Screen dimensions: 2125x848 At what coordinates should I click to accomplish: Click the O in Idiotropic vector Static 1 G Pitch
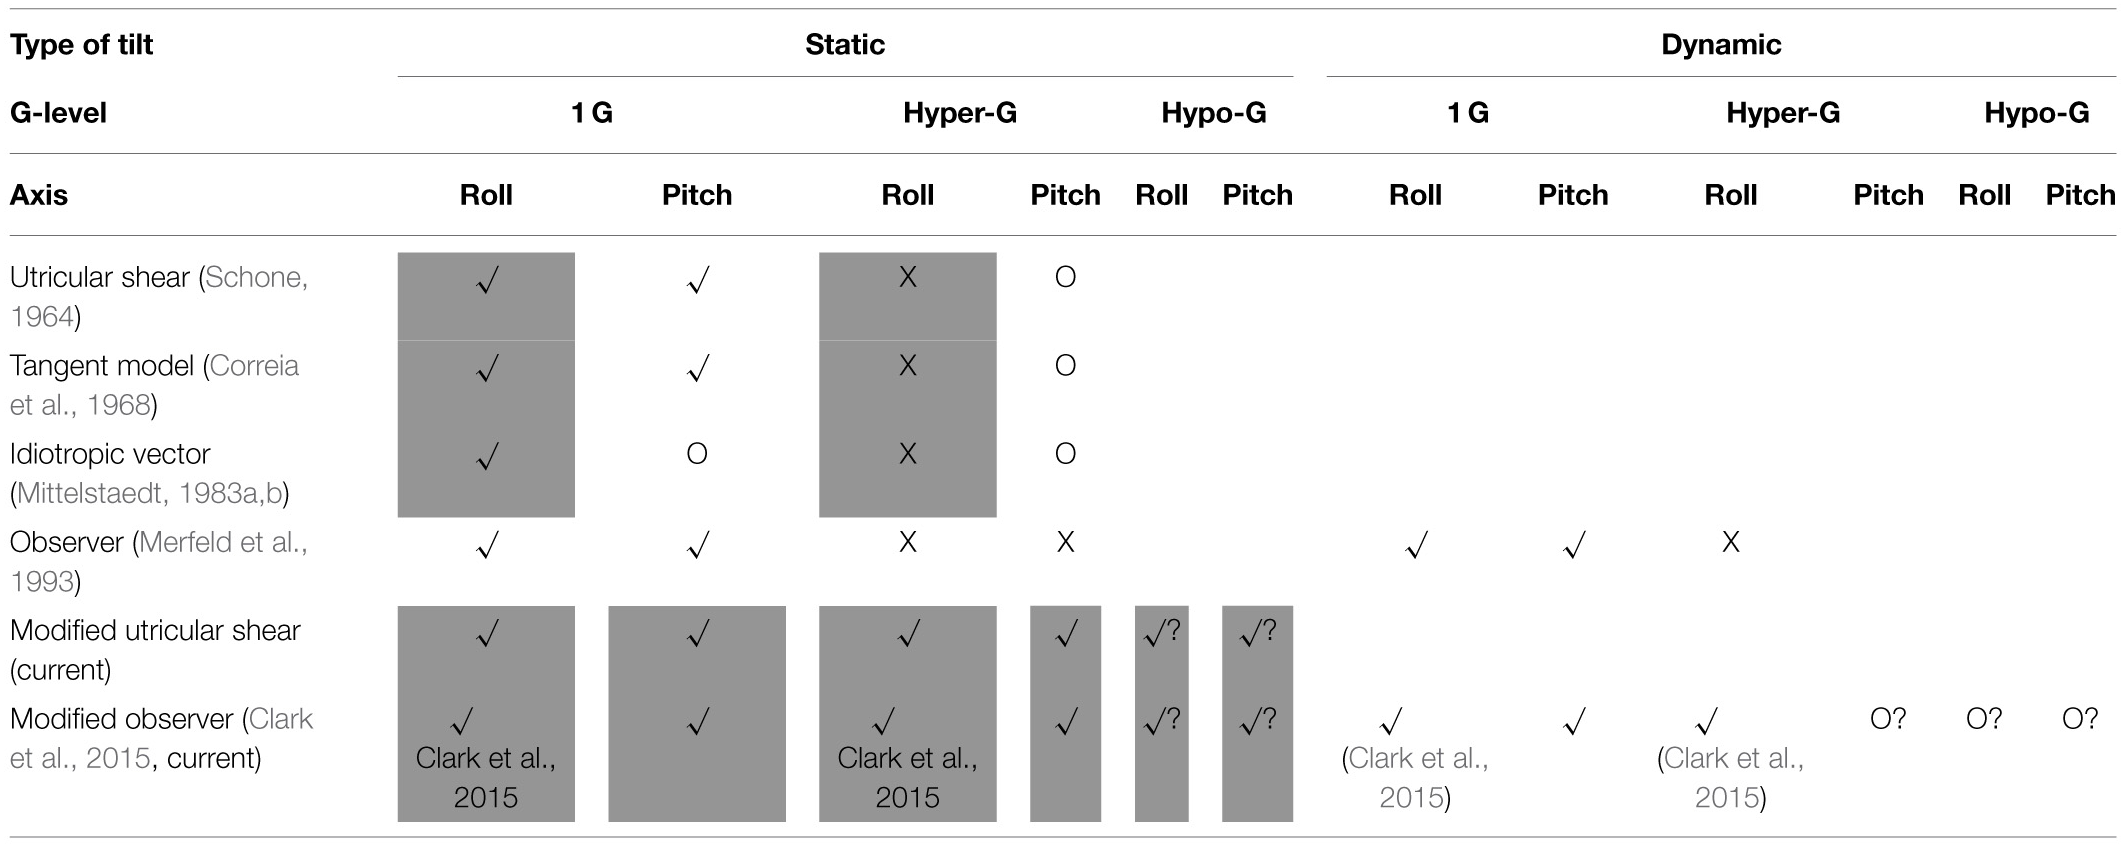pos(697,454)
